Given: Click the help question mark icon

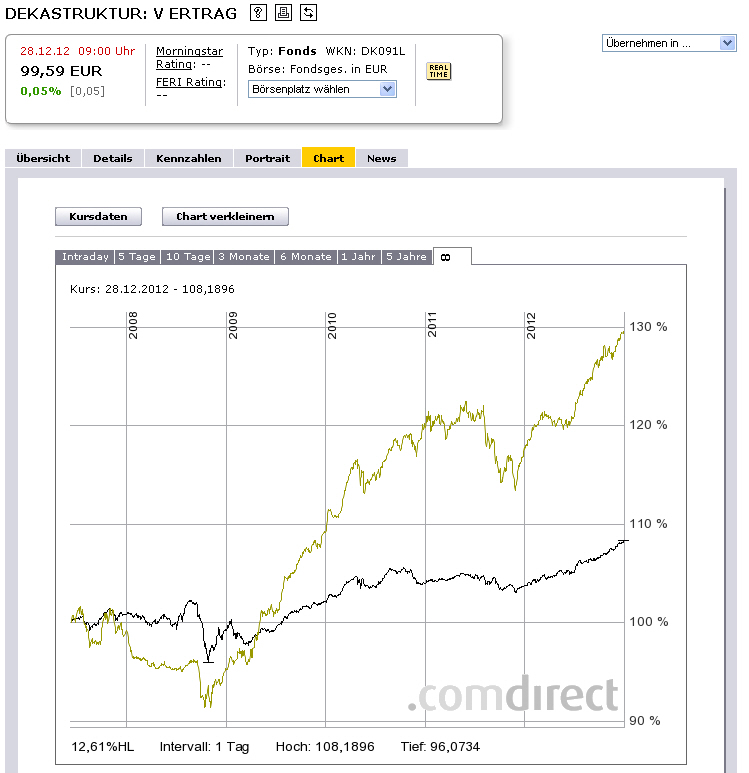Looking at the screenshot, I should 258,13.
